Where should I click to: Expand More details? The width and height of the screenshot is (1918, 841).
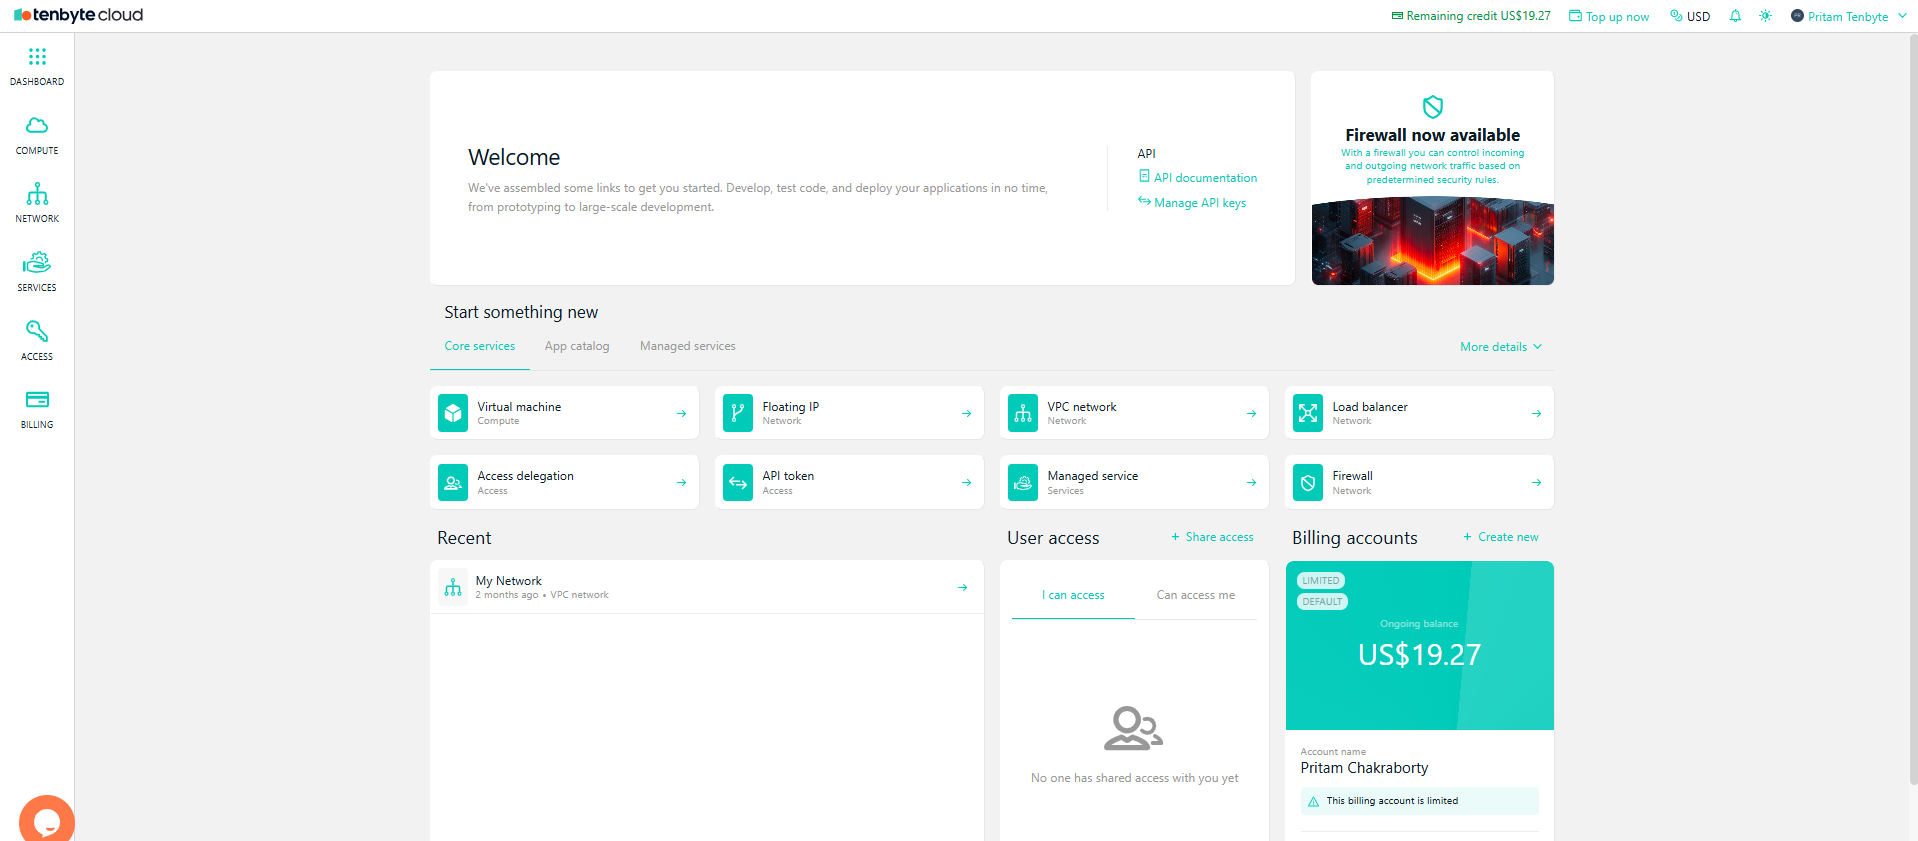[1501, 347]
